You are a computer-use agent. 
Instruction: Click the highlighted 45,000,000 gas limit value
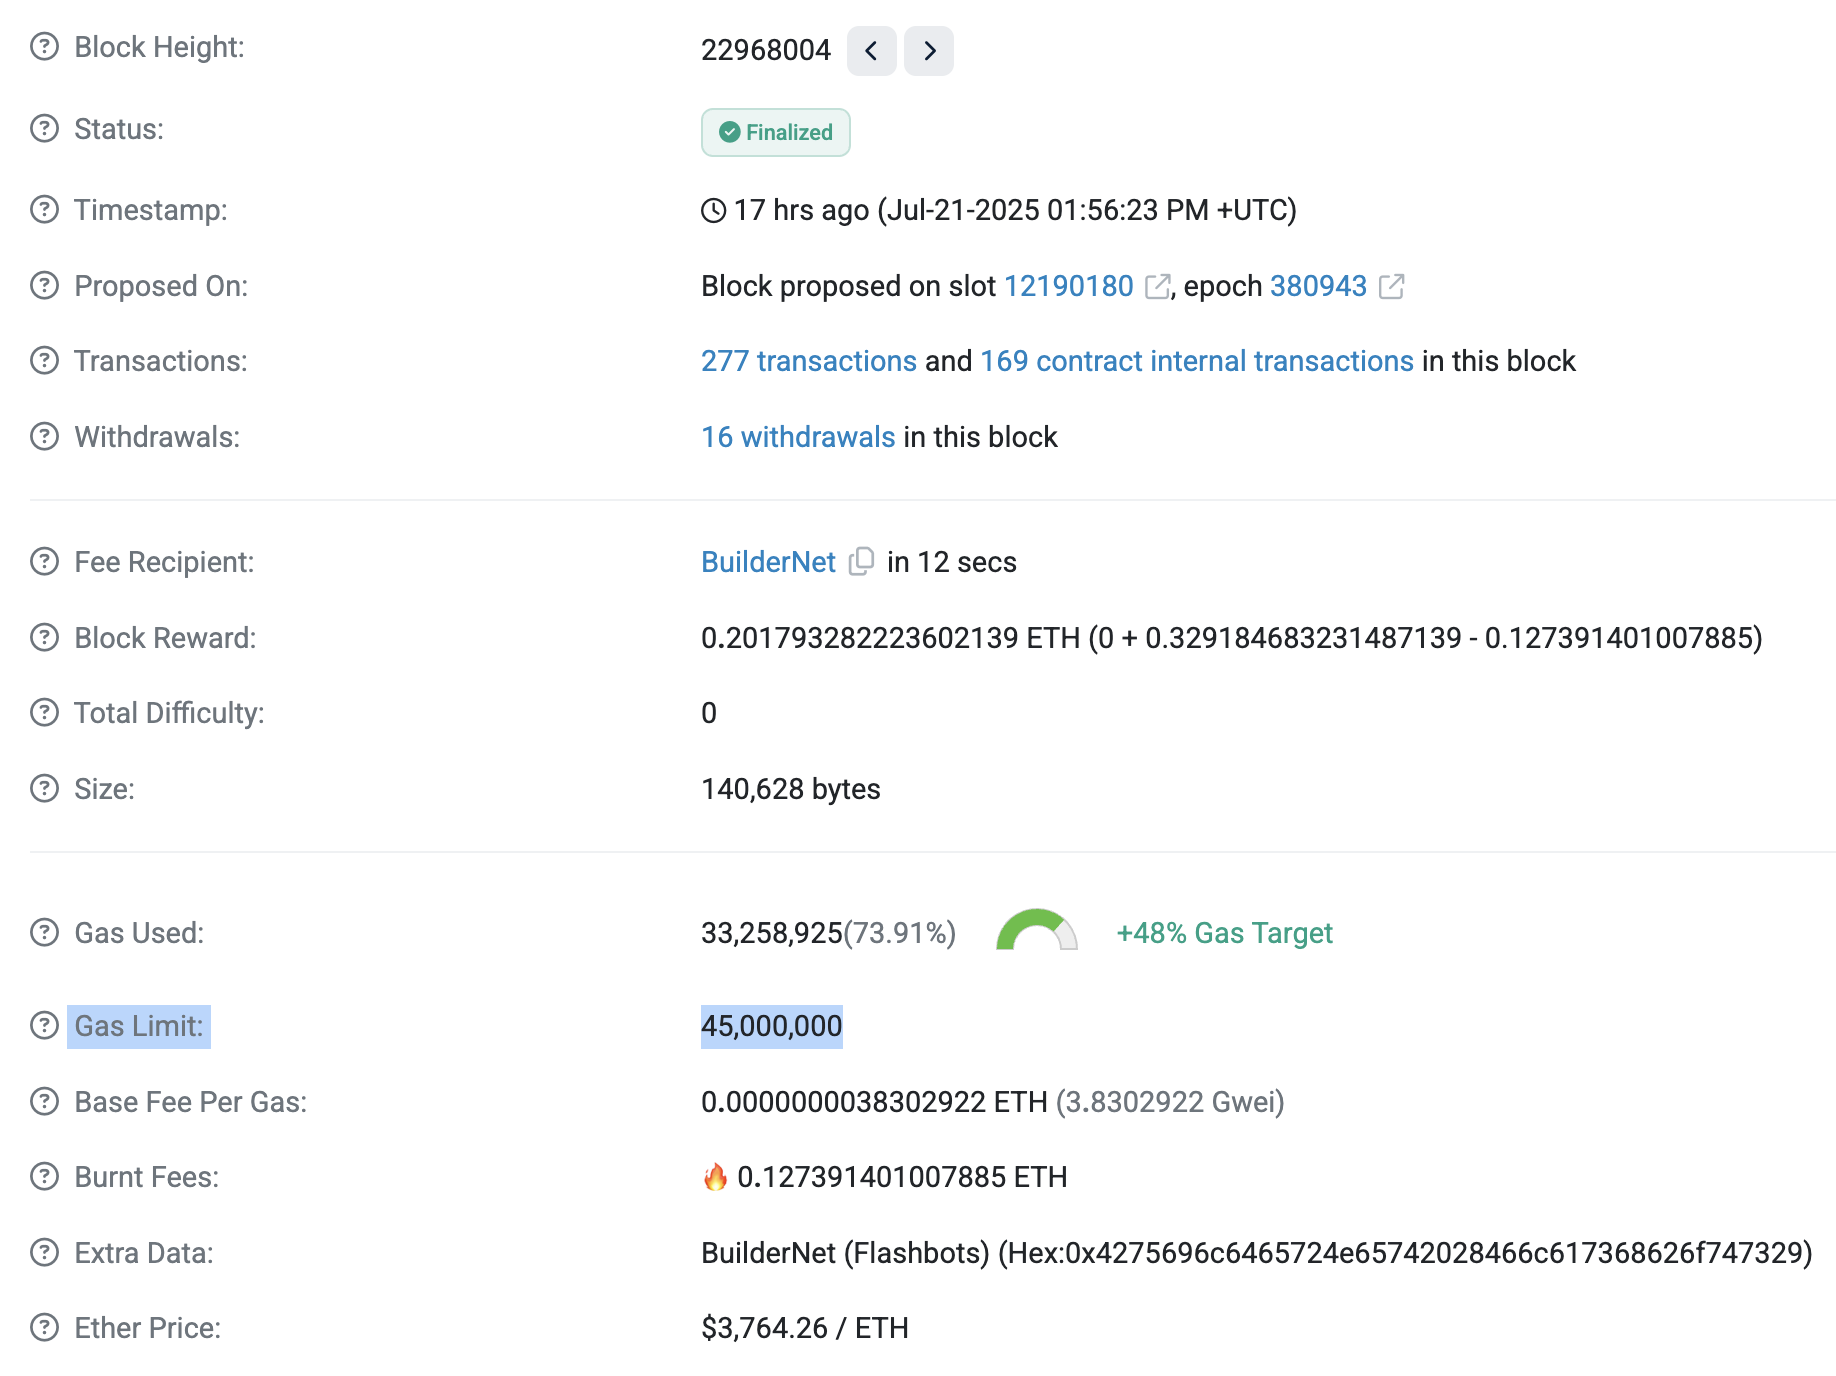click(x=772, y=1026)
